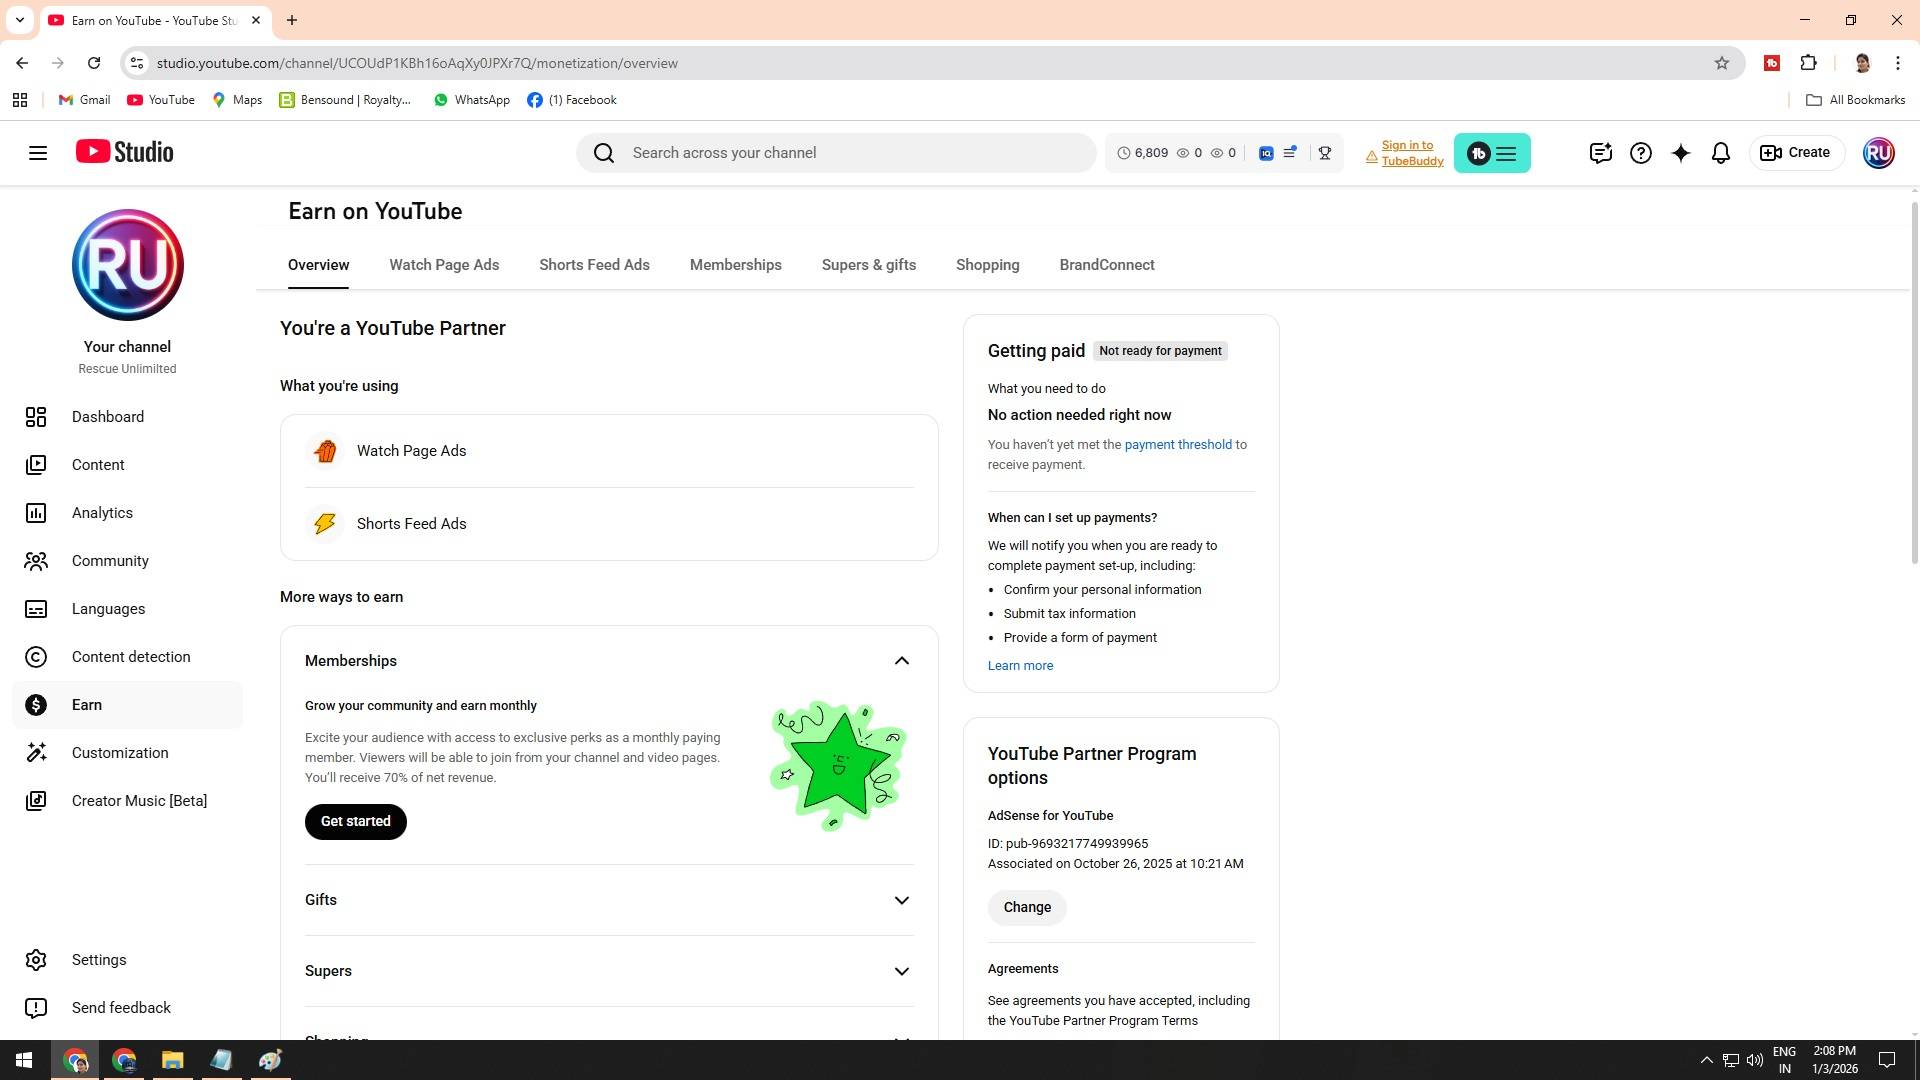The width and height of the screenshot is (1920, 1080).
Task: Expand the Supers section
Action: tap(901, 971)
